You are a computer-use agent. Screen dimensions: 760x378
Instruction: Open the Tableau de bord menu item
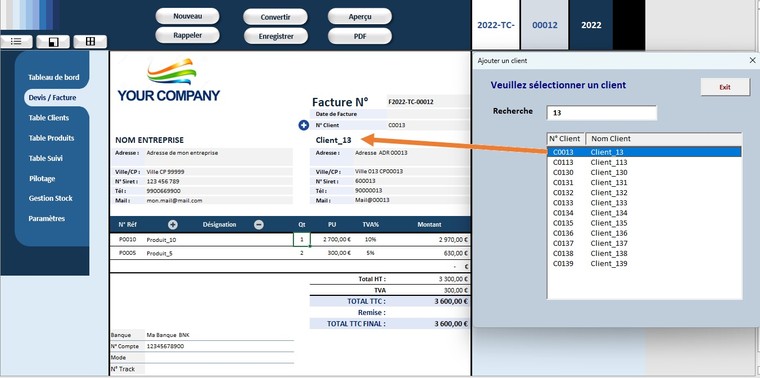coord(53,78)
